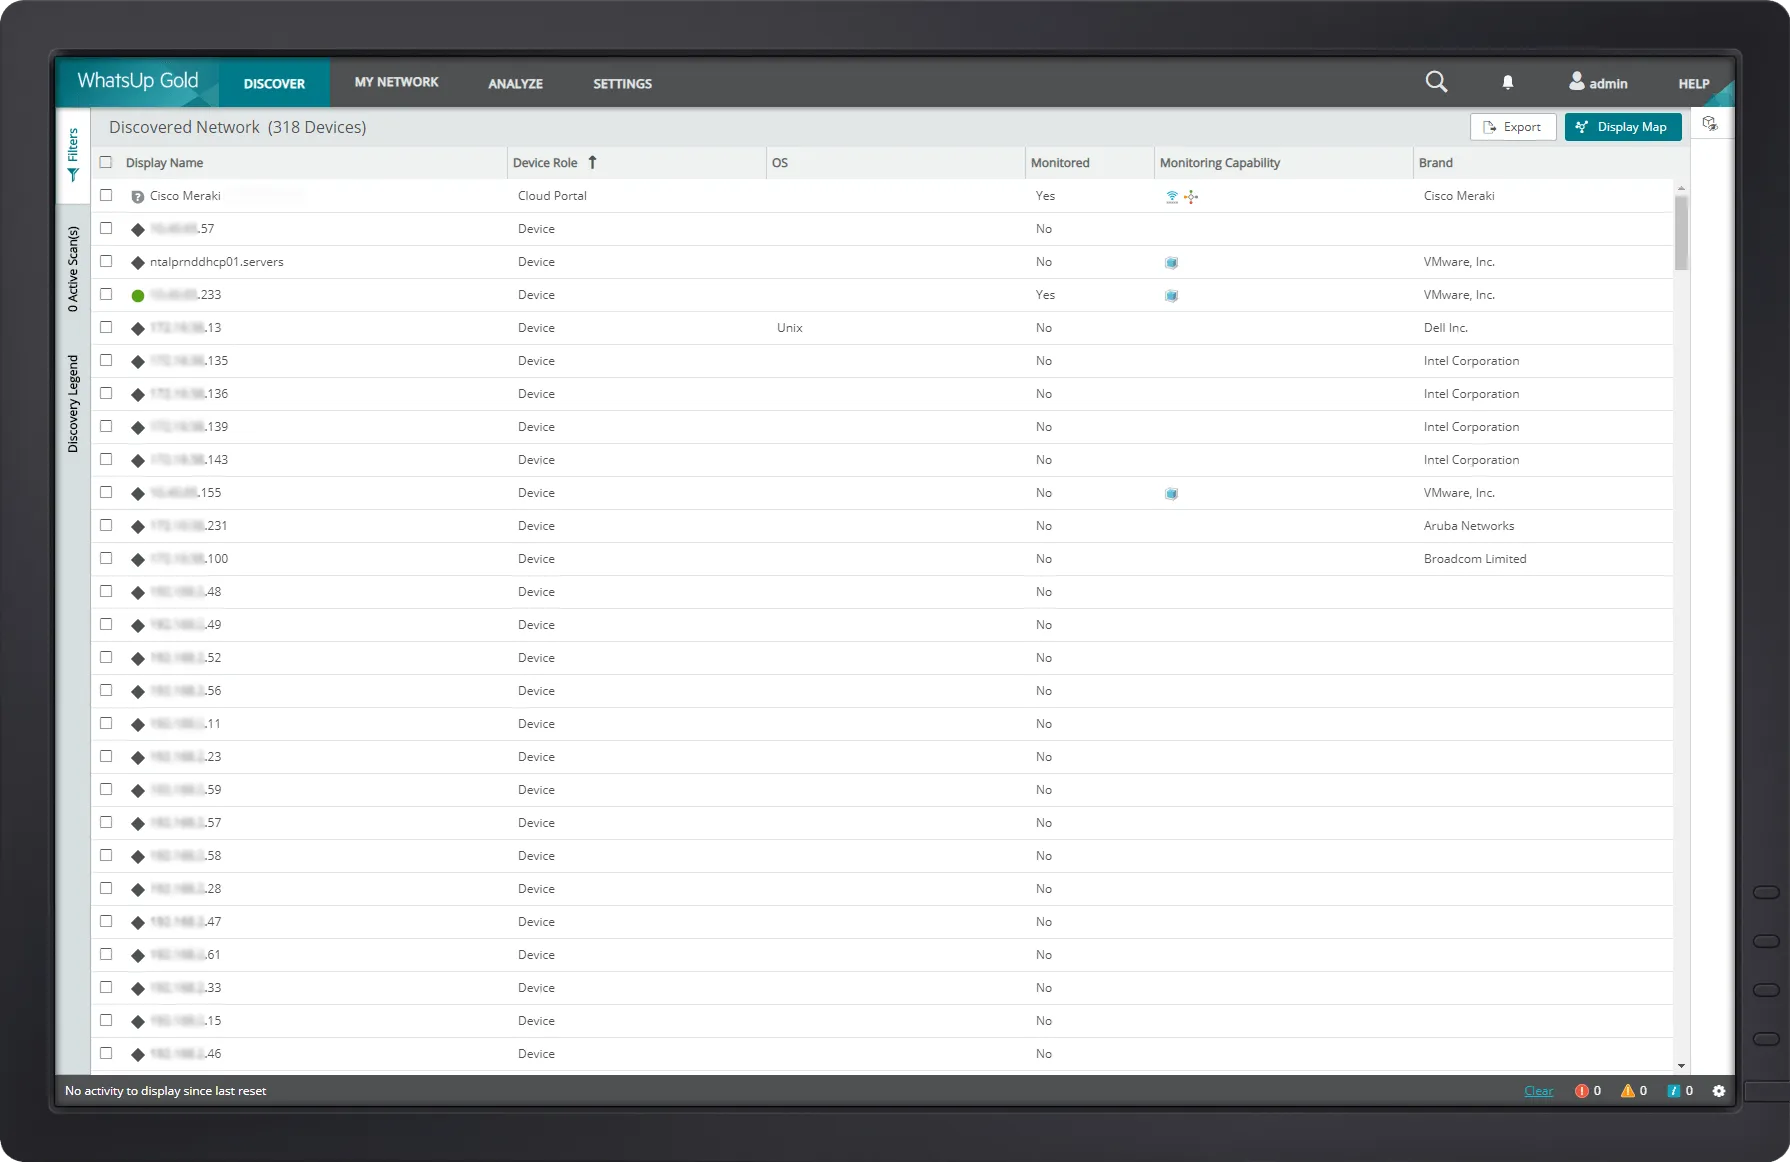Click the Export button
The height and width of the screenshot is (1162, 1790).
1512,127
